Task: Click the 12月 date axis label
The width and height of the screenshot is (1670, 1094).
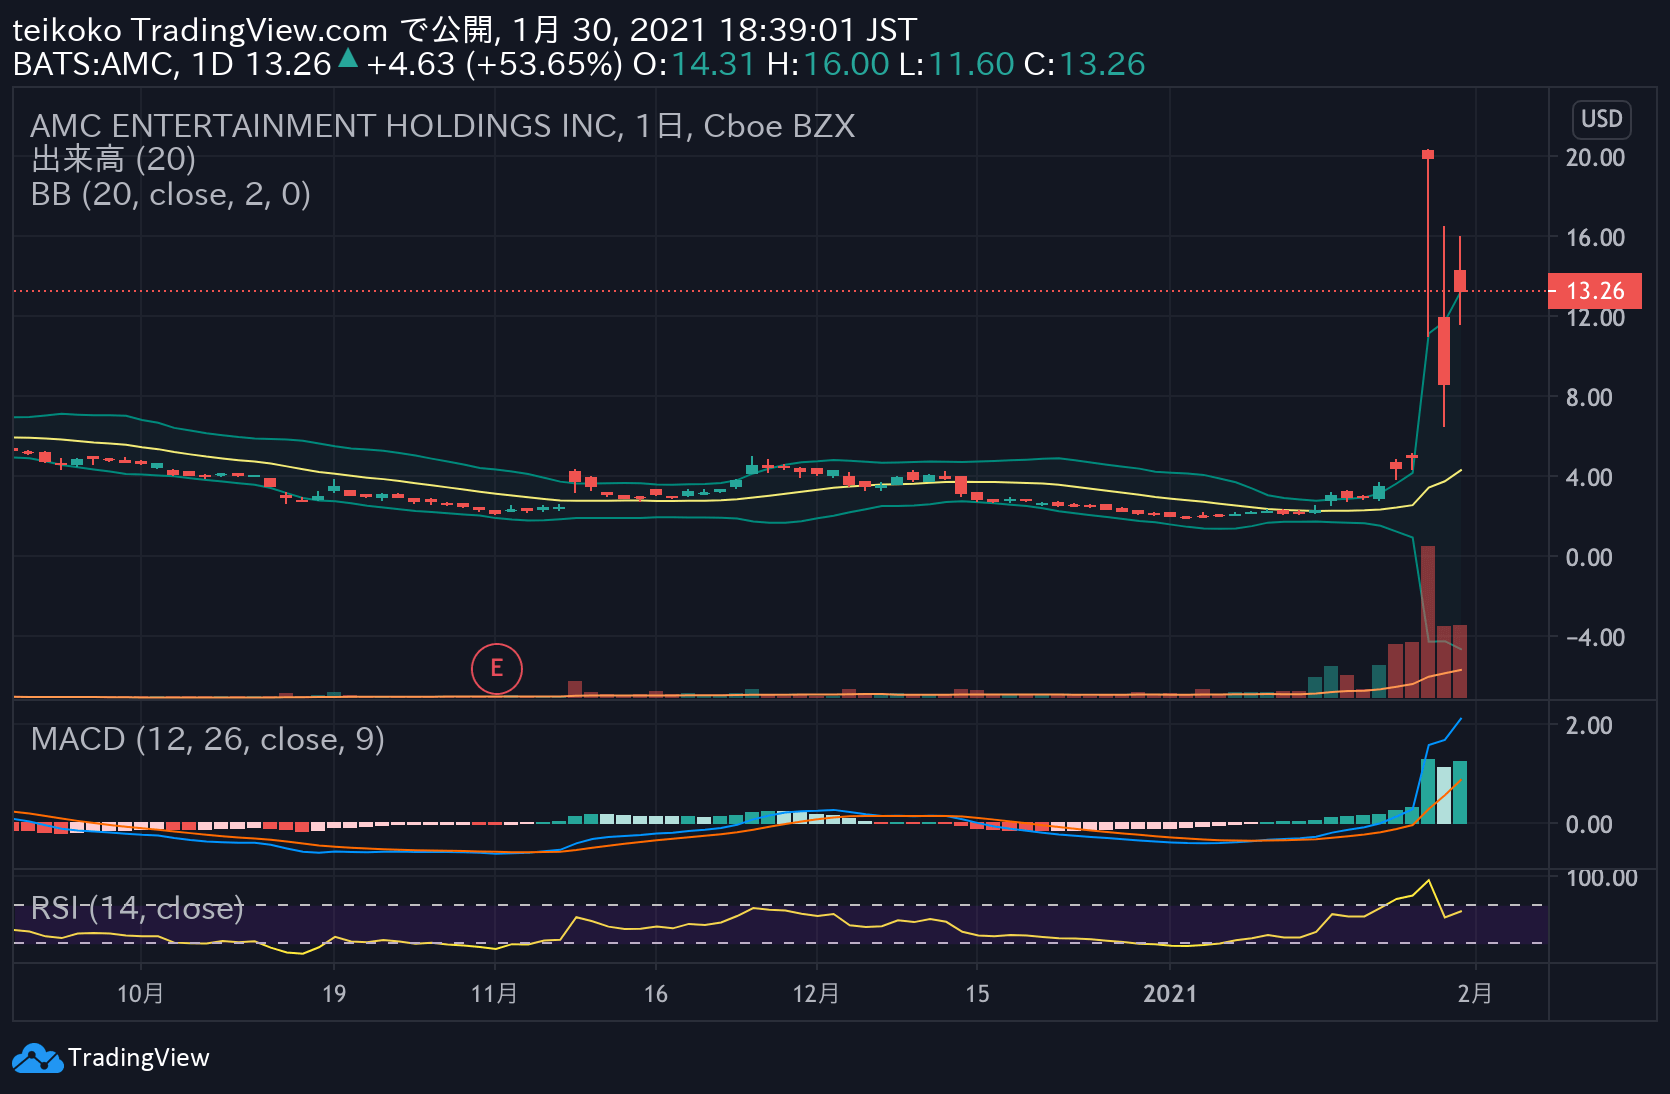Action: pos(816,994)
